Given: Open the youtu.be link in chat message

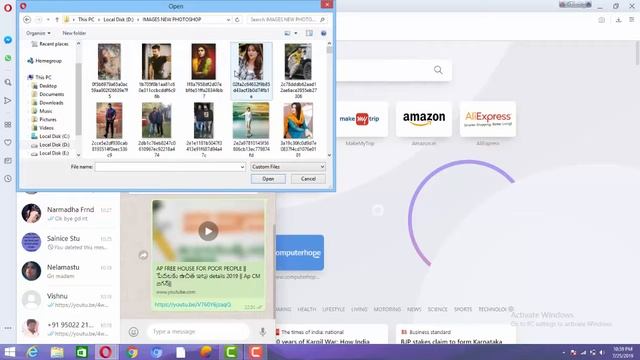Looking at the screenshot, I should click(193, 305).
